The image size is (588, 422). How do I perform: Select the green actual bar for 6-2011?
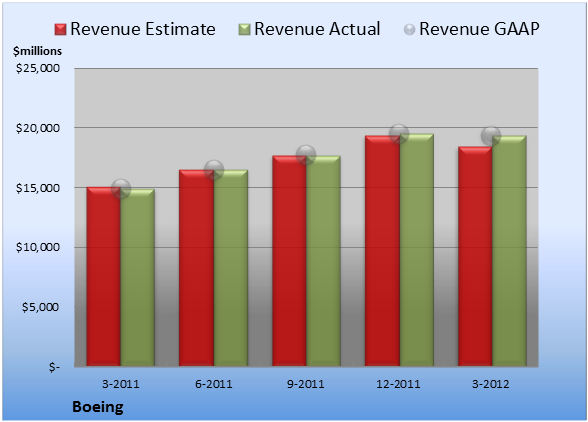pos(231,268)
